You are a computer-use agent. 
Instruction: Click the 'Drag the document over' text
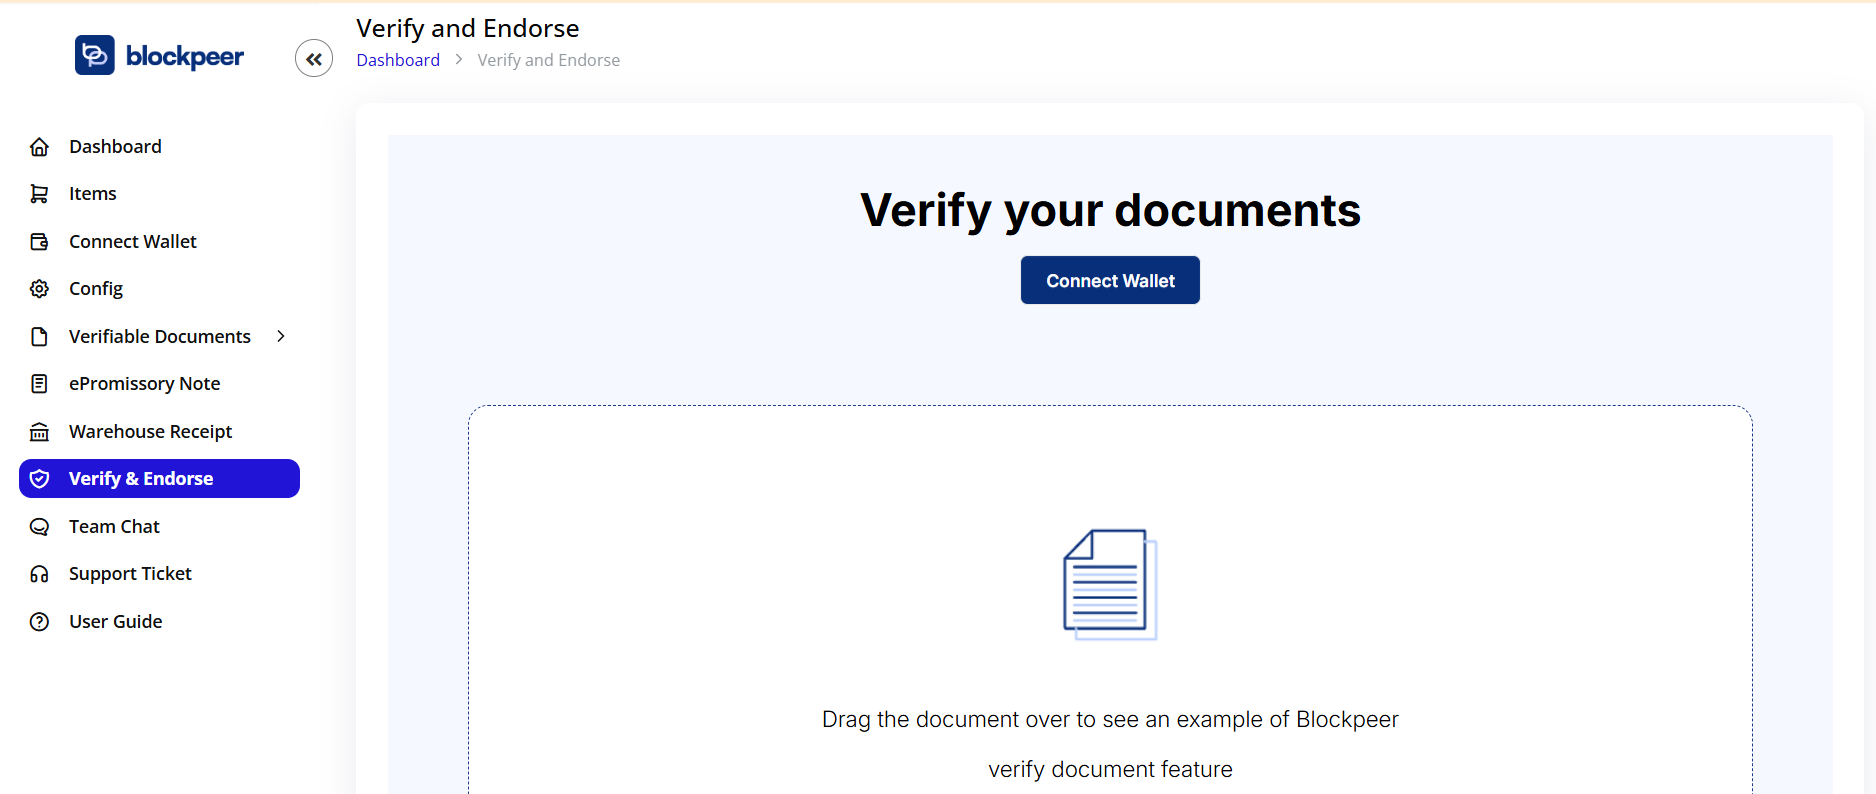click(1110, 719)
